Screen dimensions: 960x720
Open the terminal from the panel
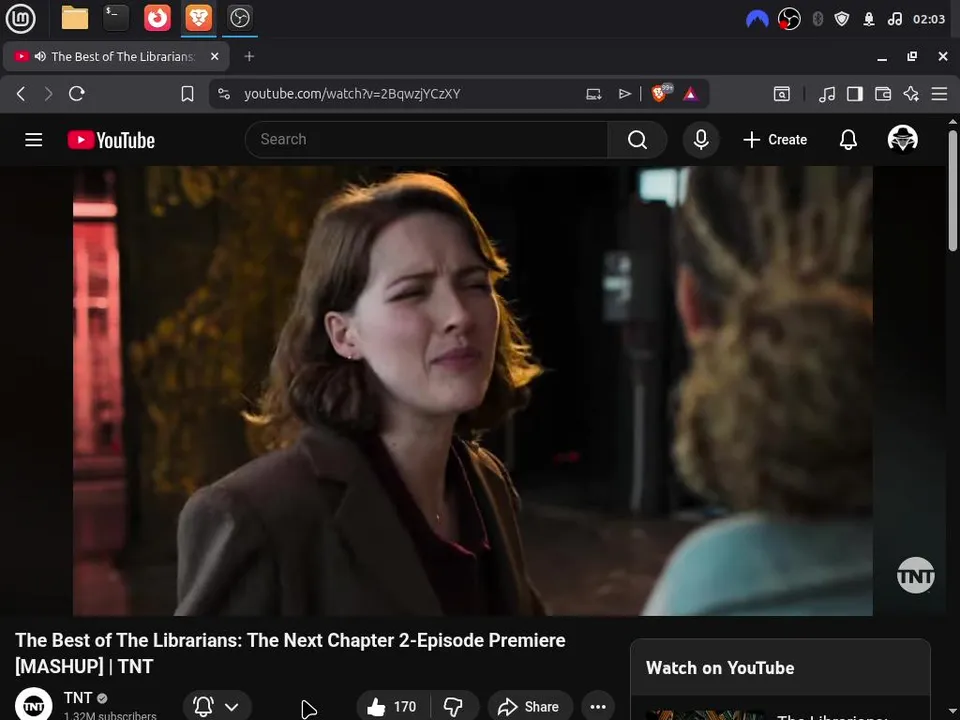[x=116, y=18]
